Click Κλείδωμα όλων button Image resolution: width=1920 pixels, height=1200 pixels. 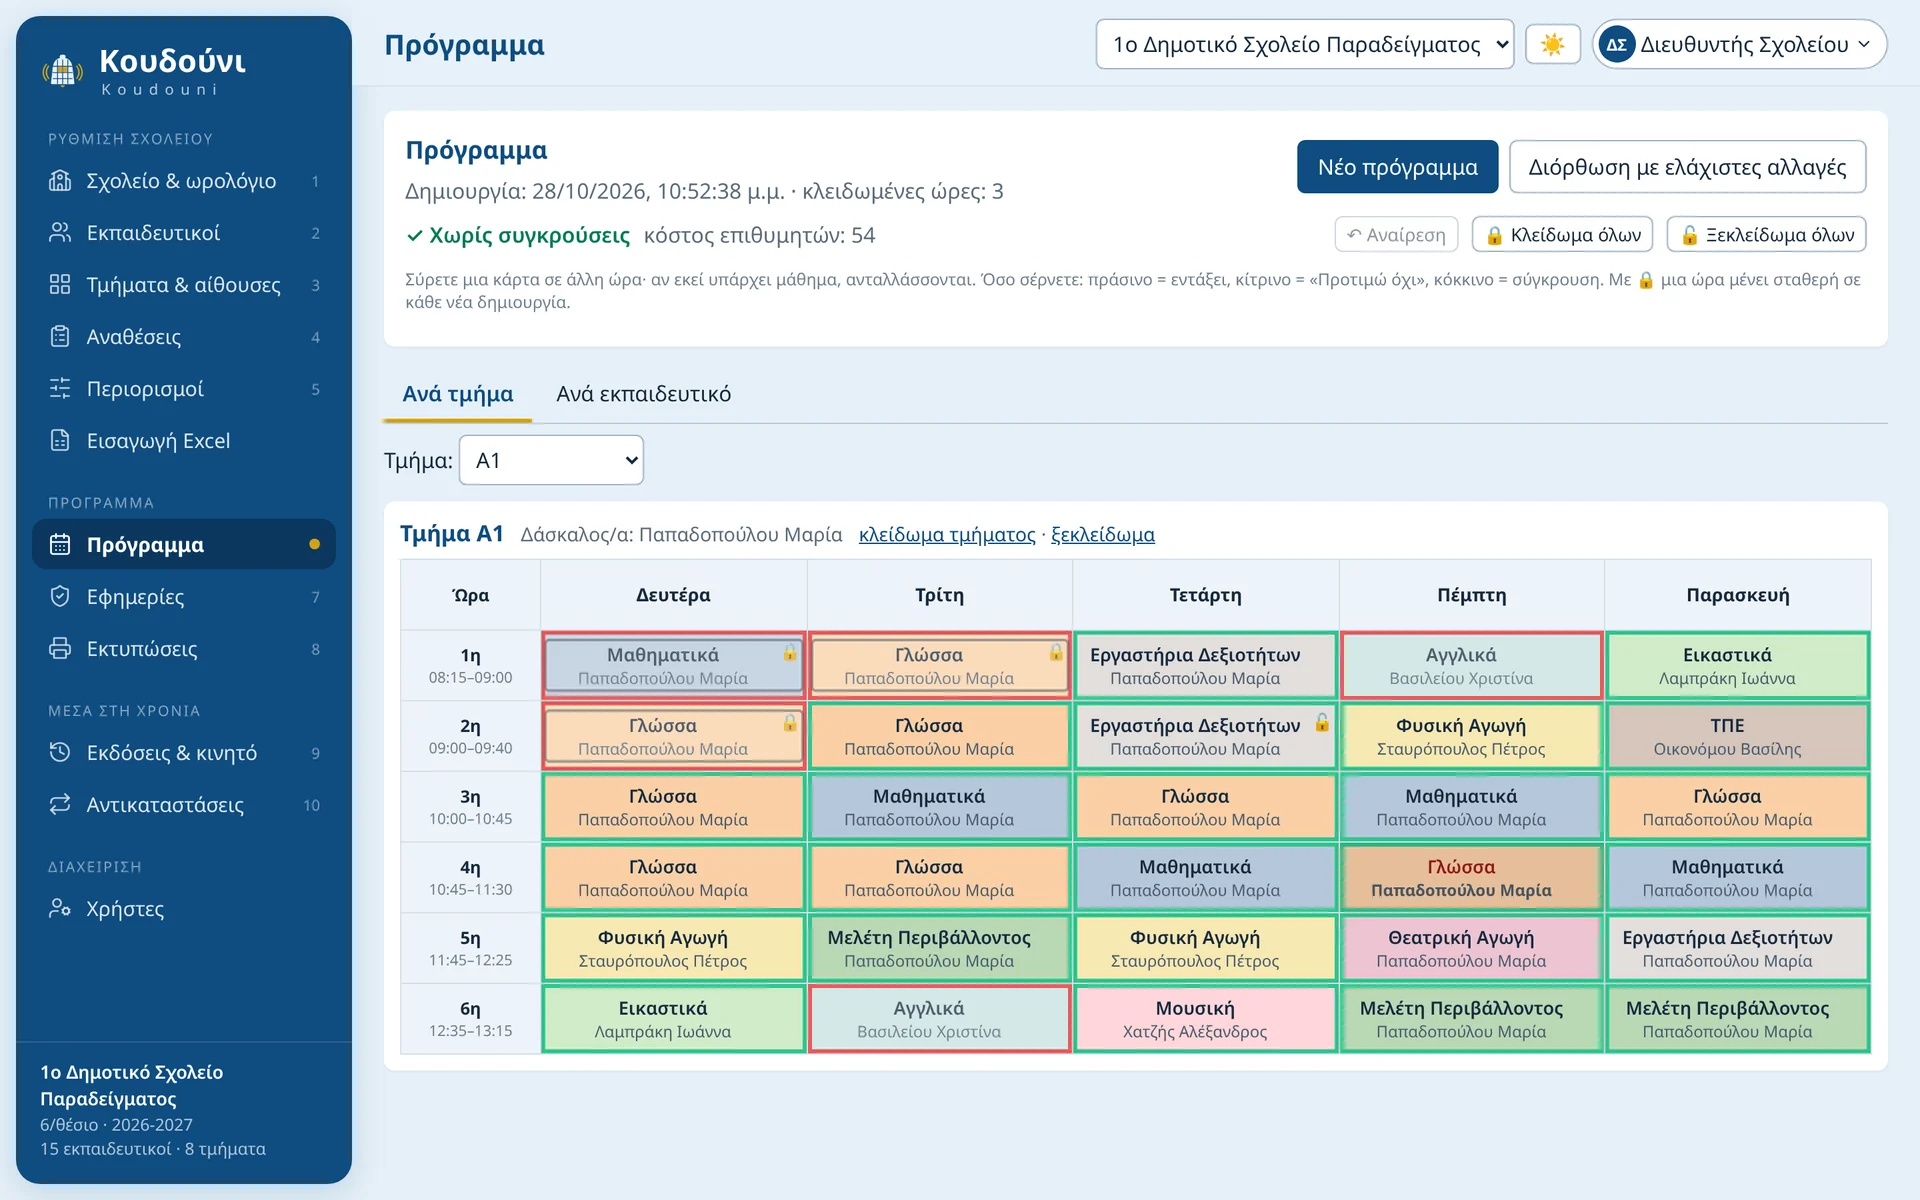1563,235
